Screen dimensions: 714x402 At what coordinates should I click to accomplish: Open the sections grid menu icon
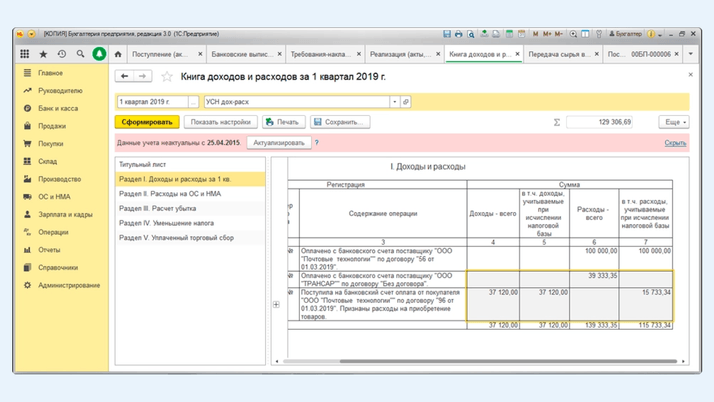[26, 54]
